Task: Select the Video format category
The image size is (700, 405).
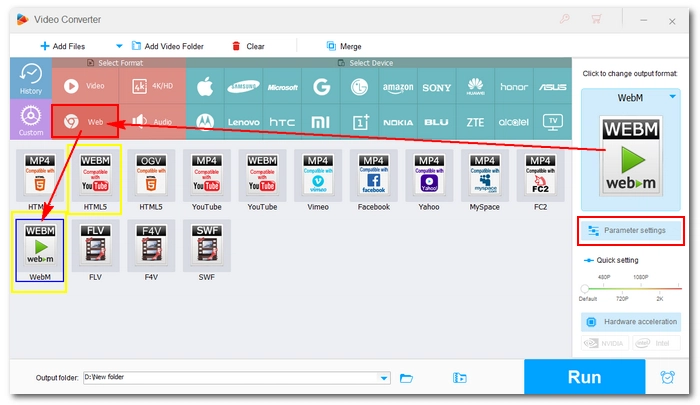Action: [85, 86]
